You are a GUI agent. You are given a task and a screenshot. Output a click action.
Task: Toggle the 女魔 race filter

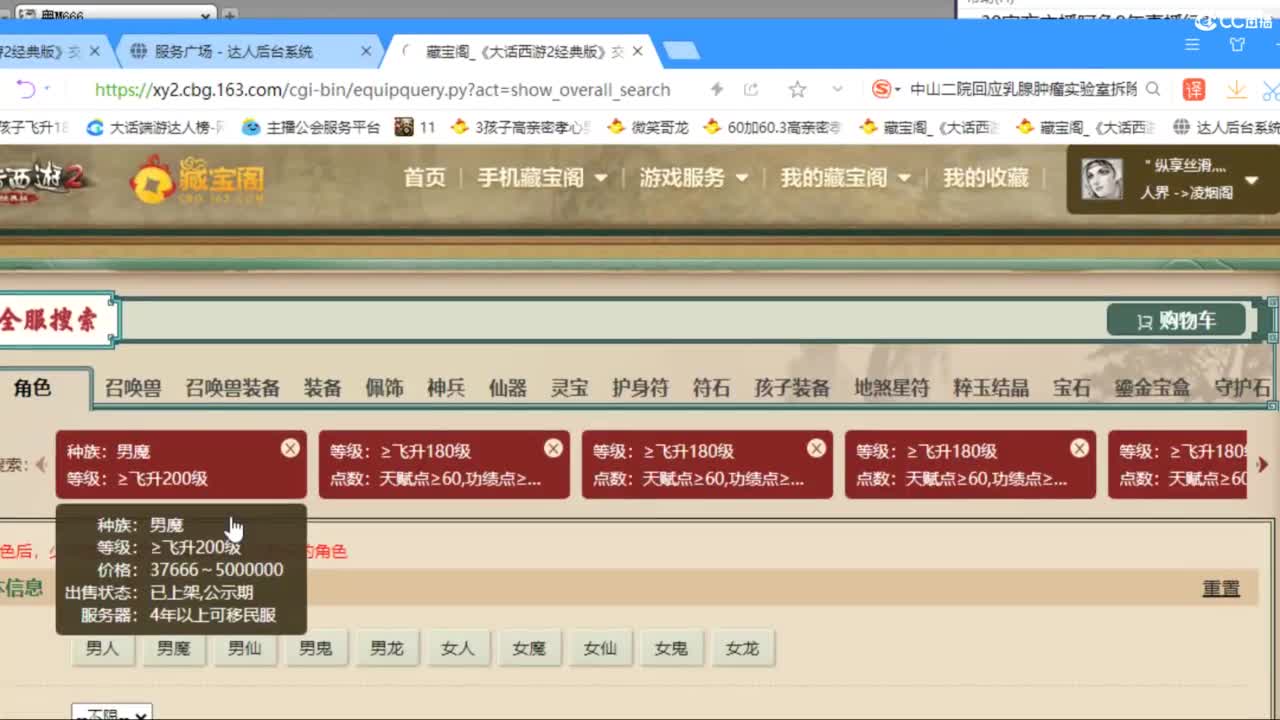529,648
